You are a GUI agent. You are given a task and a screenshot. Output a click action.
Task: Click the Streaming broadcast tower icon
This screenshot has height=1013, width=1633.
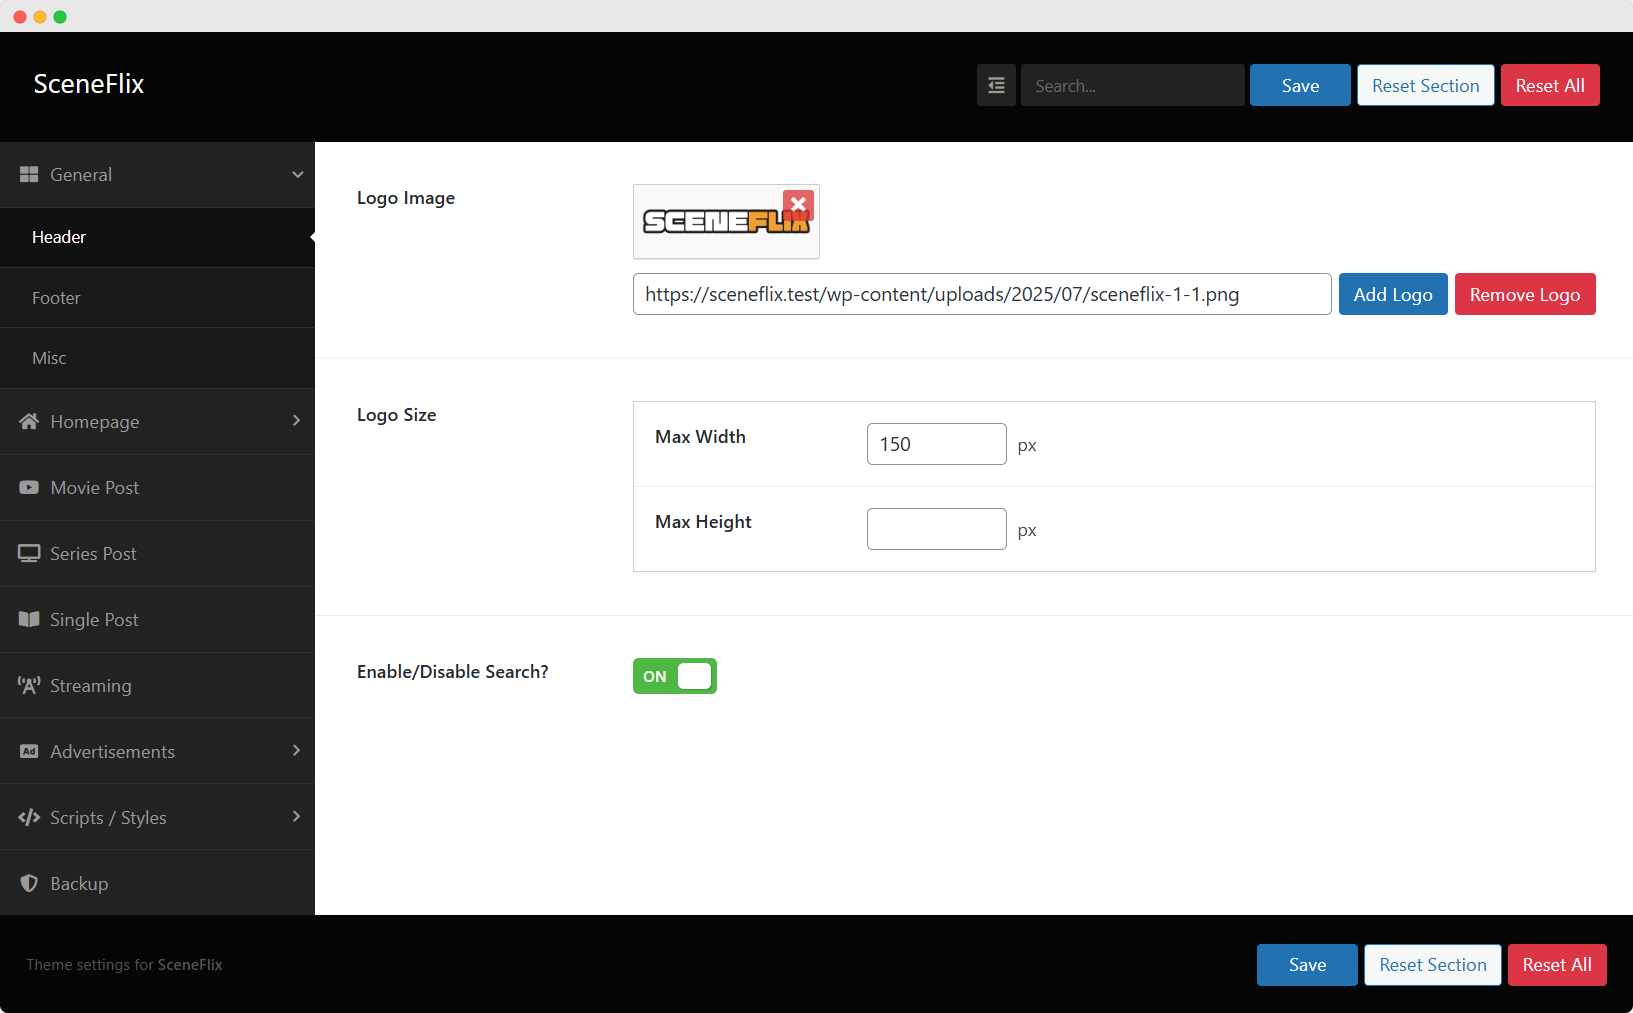click(x=29, y=685)
